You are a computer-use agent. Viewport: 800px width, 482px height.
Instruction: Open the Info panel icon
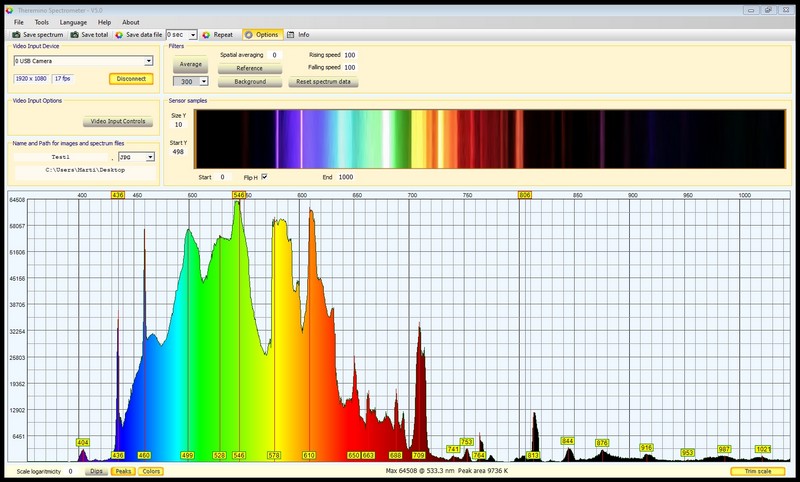(x=291, y=34)
